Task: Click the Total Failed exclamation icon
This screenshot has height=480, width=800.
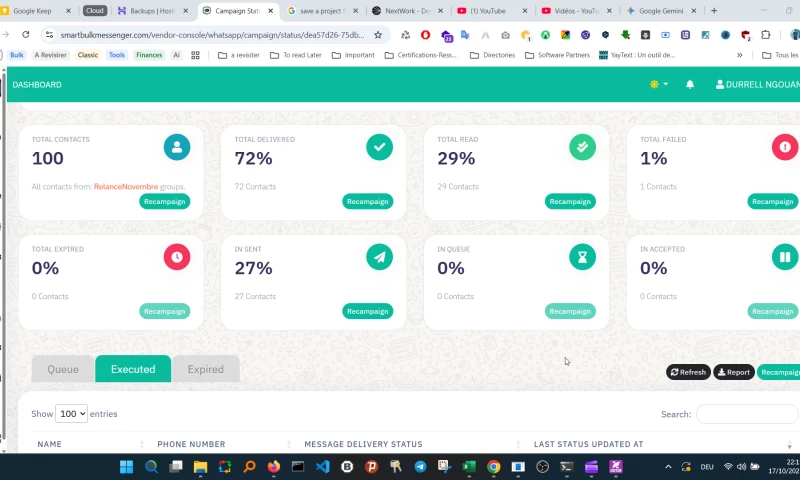Action: tap(784, 148)
